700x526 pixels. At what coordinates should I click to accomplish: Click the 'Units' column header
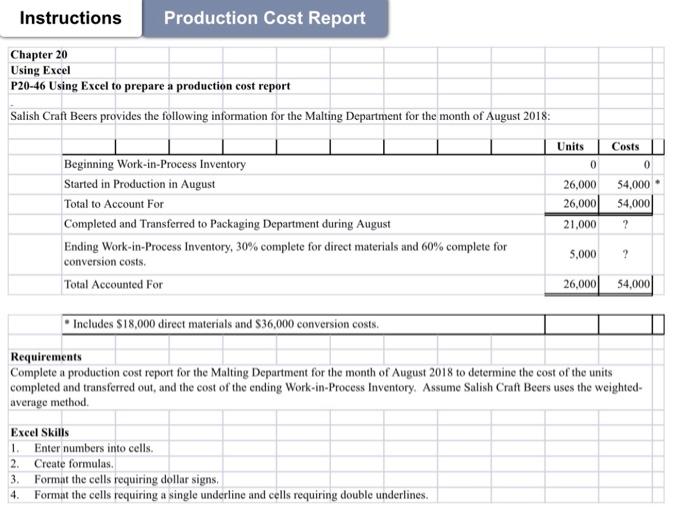[571, 146]
